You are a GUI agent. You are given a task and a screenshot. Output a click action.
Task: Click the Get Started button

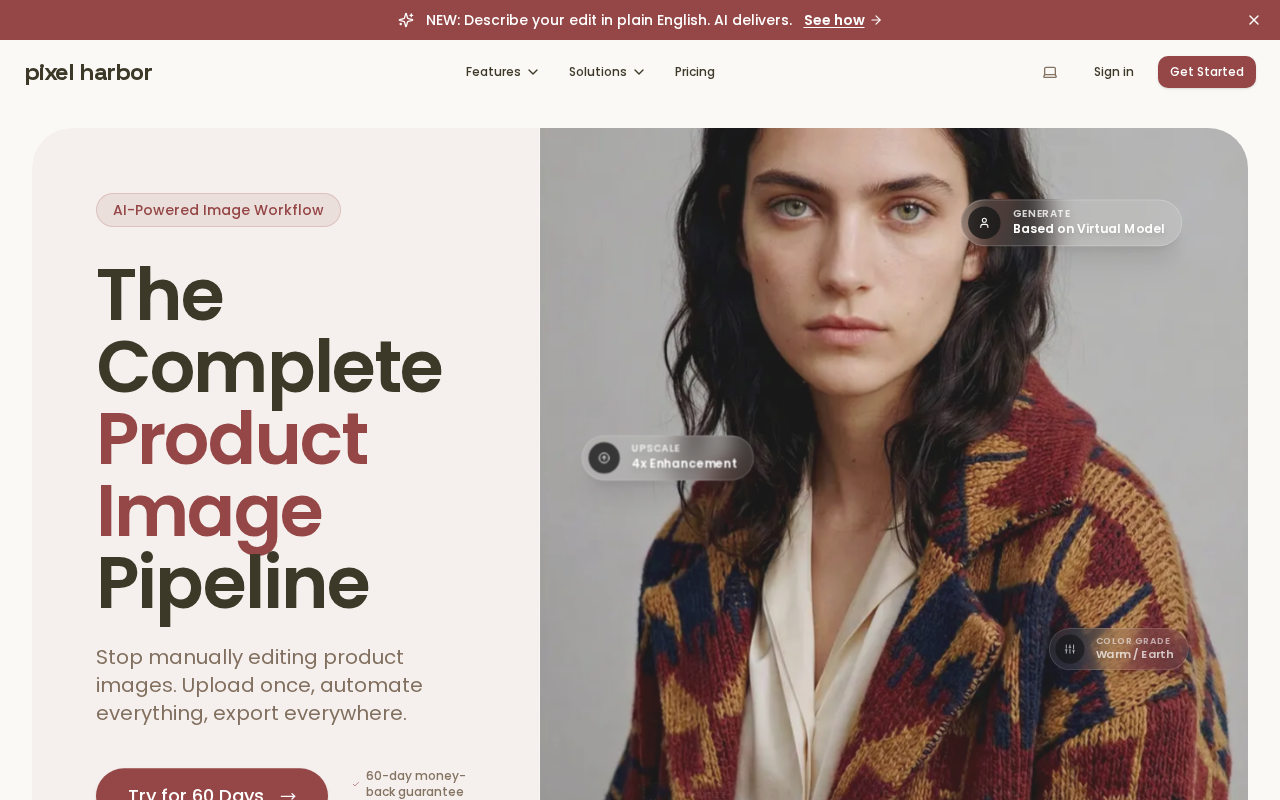click(1207, 72)
